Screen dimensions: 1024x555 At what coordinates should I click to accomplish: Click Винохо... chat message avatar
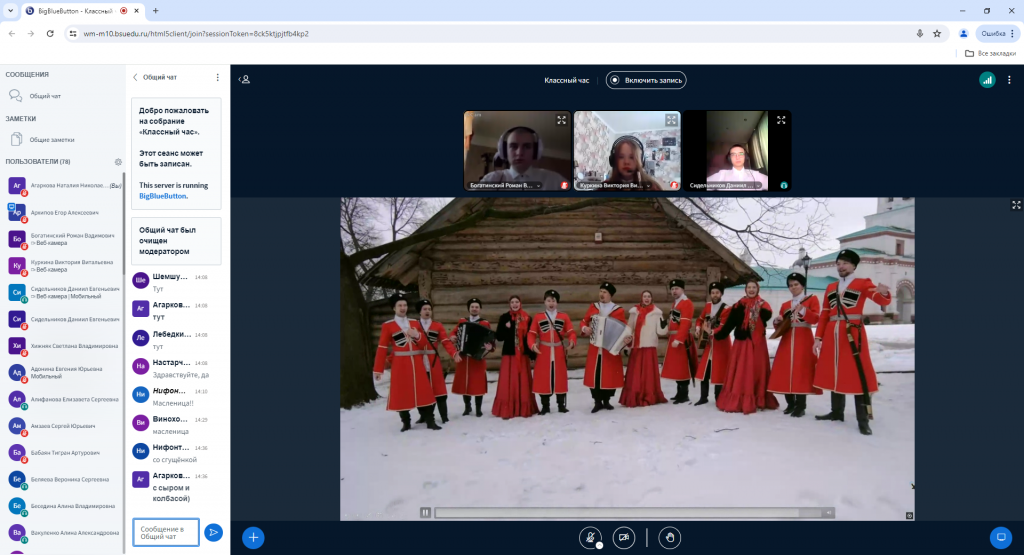(x=140, y=423)
